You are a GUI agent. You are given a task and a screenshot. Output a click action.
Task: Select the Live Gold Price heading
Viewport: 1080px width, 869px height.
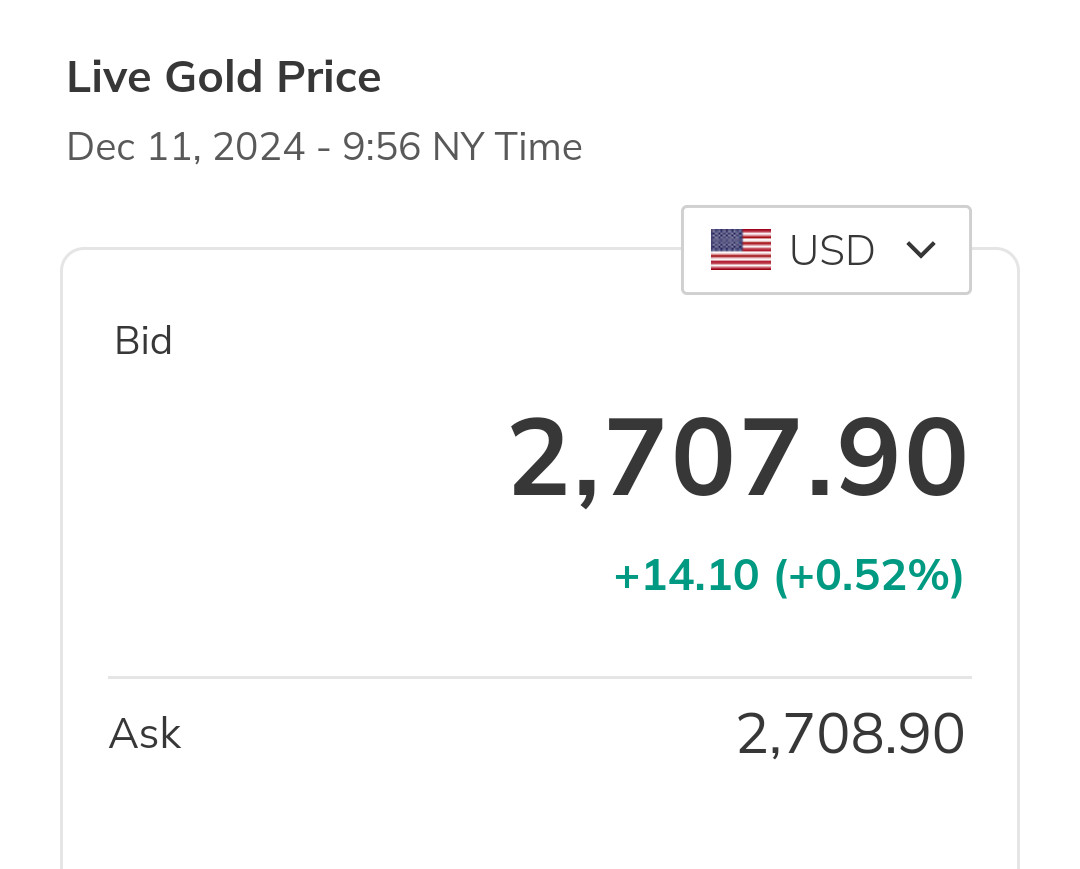pyautogui.click(x=224, y=77)
